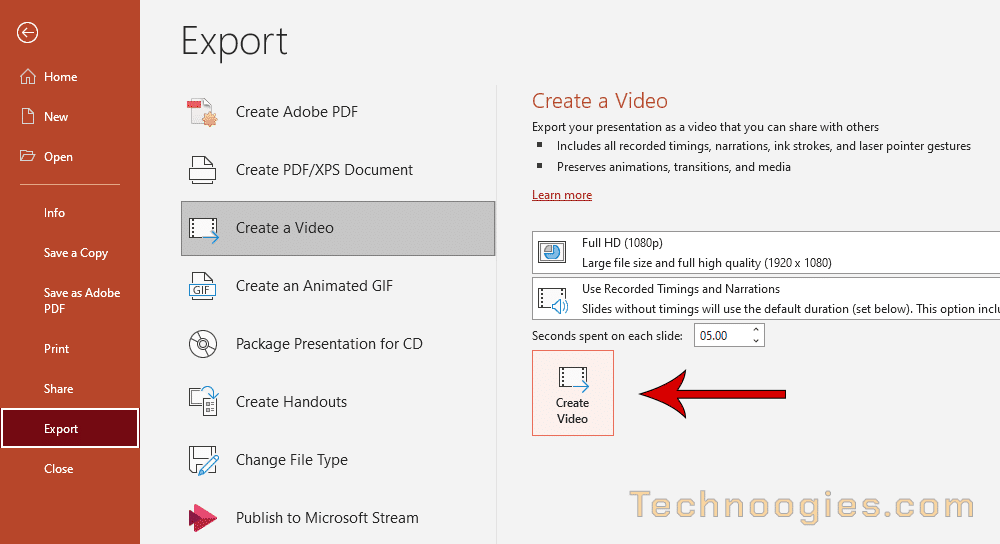The width and height of the screenshot is (1000, 544).
Task: Choose Package Presentation for CD
Action: point(338,344)
